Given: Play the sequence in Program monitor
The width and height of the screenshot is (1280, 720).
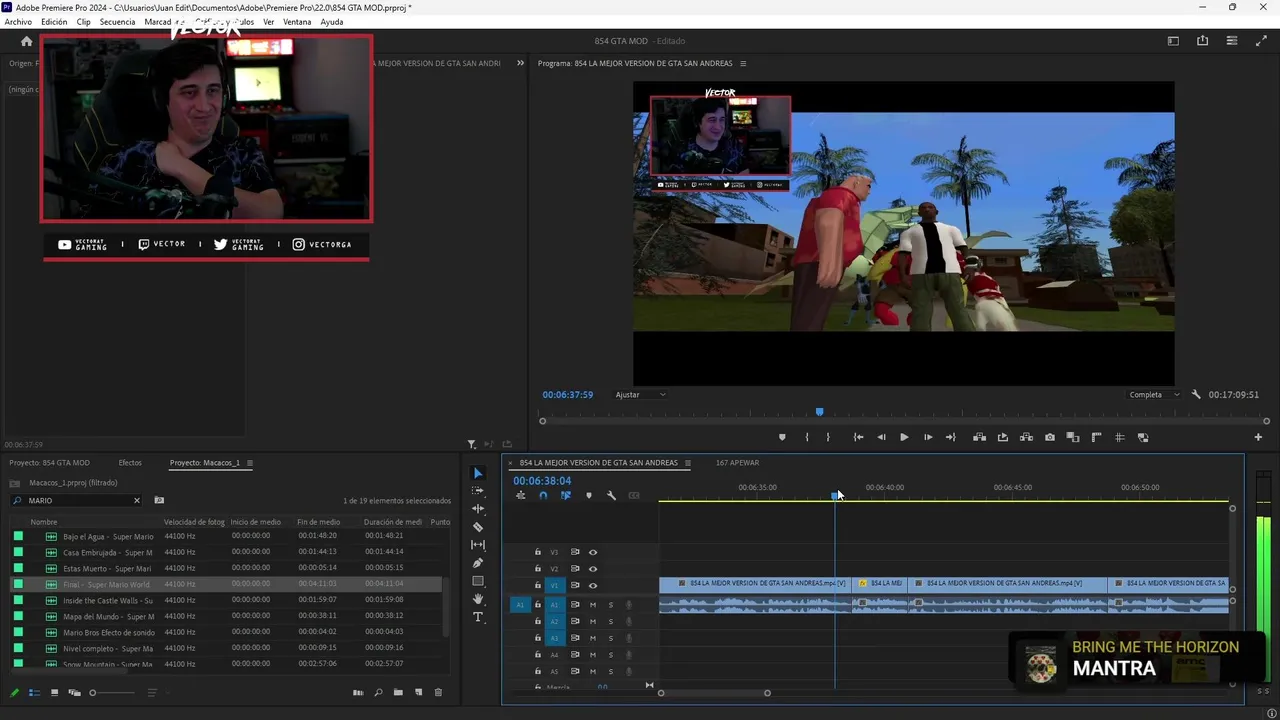Looking at the screenshot, I should pyautogui.click(x=904, y=437).
